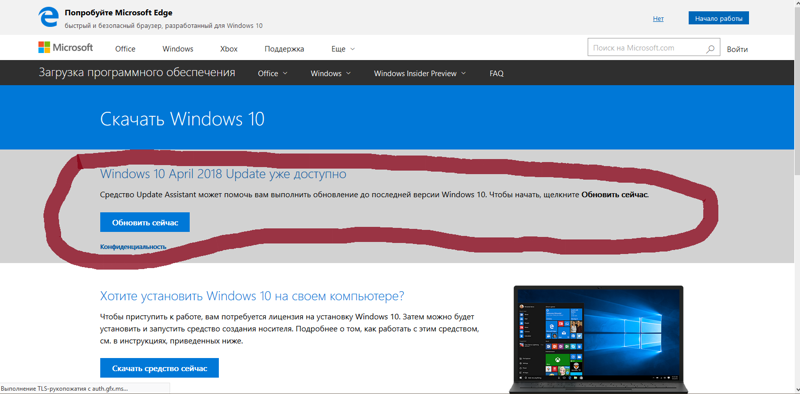The height and width of the screenshot is (394, 800).
Task: Click heading Windows 10 April 2018 Update уже доступно
Action: pos(223,174)
